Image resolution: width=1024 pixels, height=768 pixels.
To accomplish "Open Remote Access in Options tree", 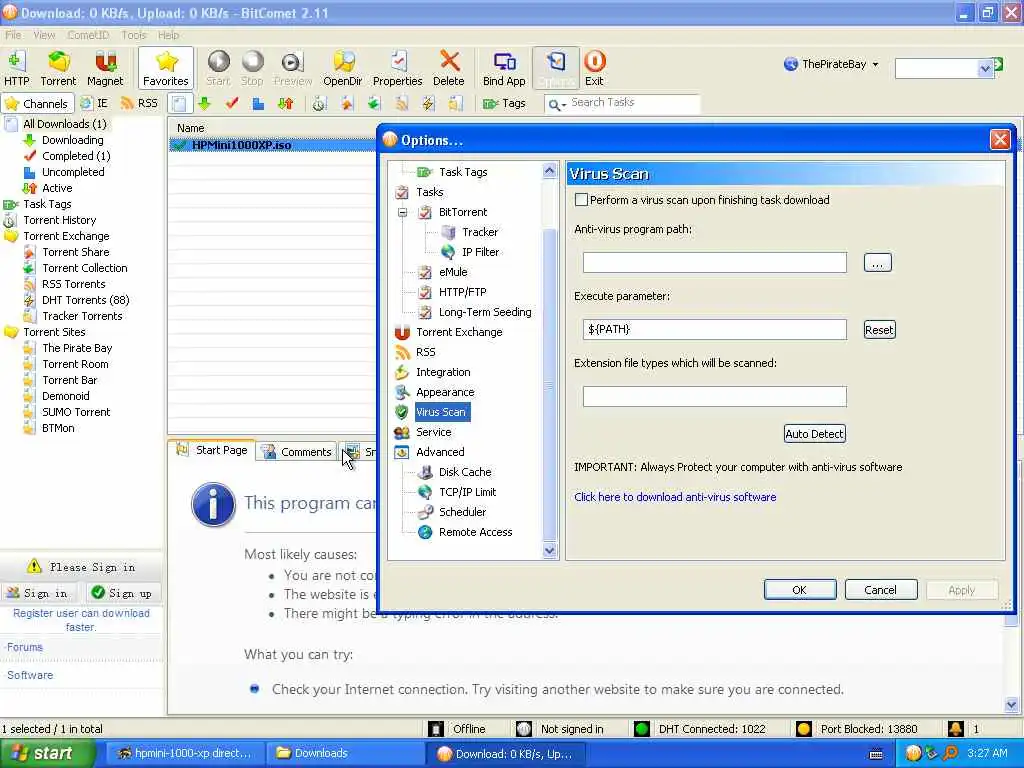I will 475,532.
